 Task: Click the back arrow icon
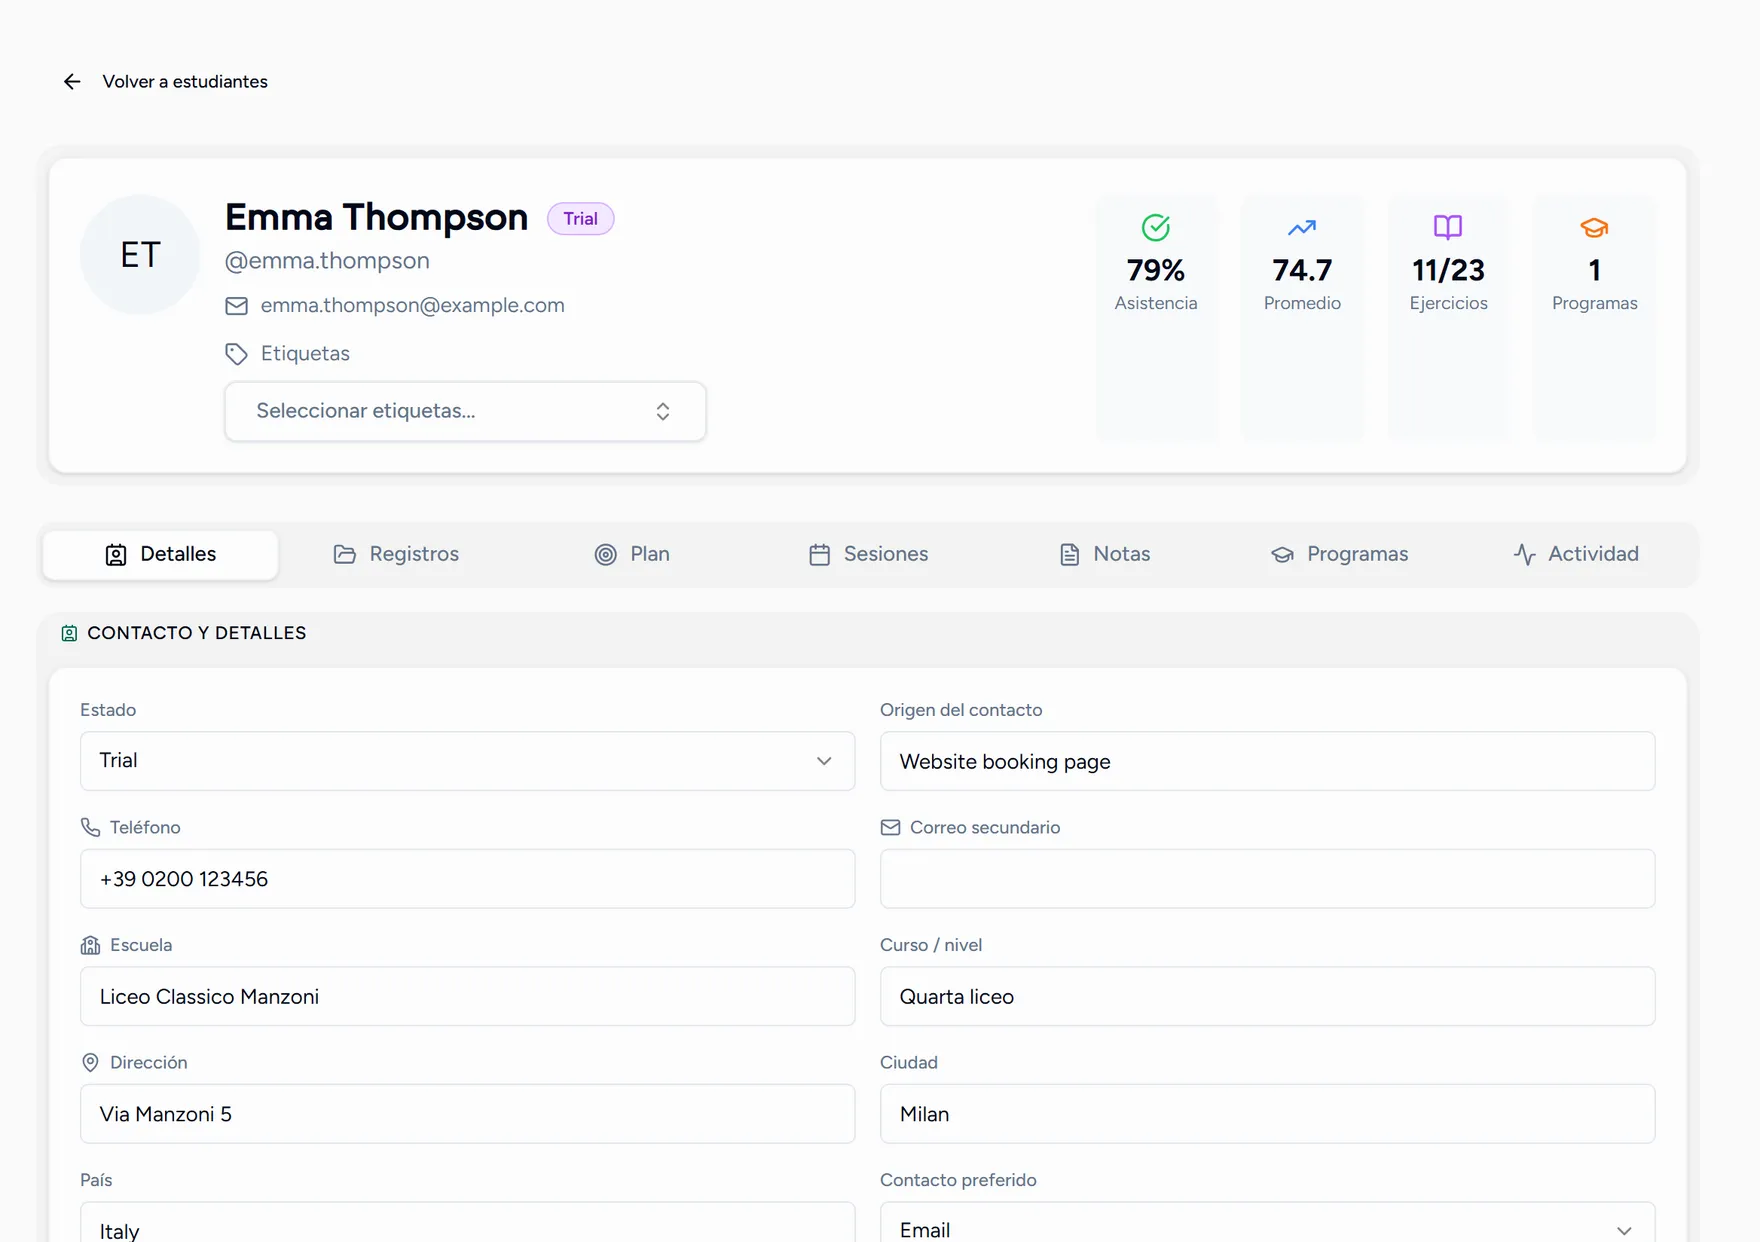point(72,82)
